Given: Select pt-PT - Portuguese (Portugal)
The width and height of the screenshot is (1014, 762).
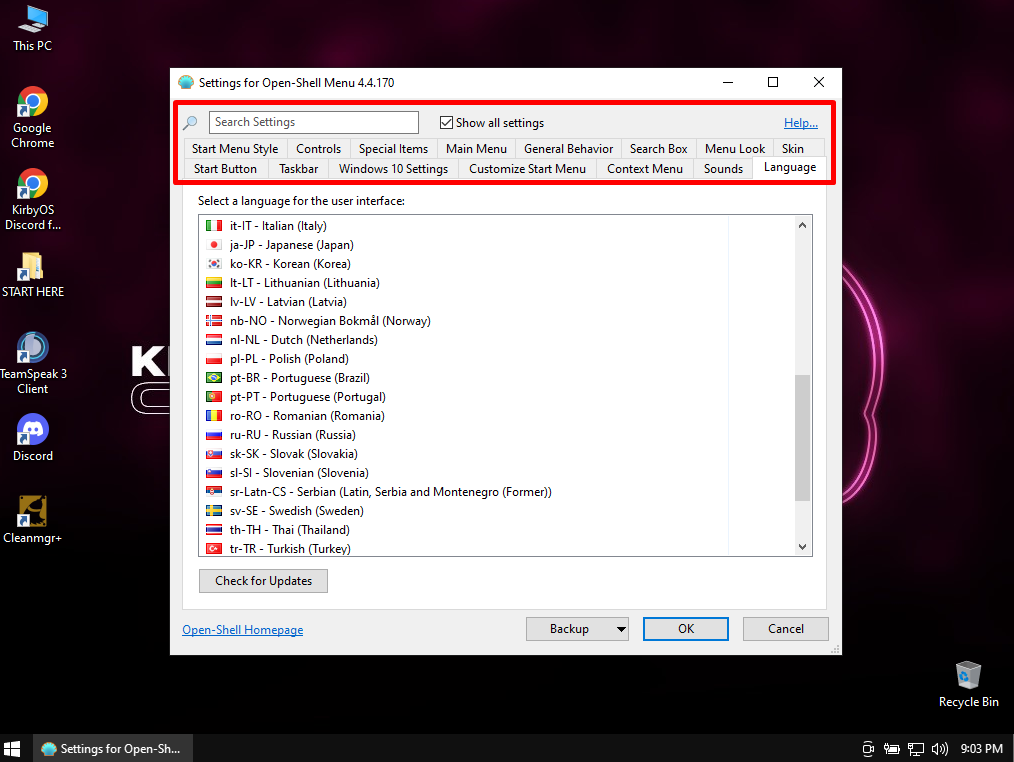Looking at the screenshot, I should [x=308, y=397].
